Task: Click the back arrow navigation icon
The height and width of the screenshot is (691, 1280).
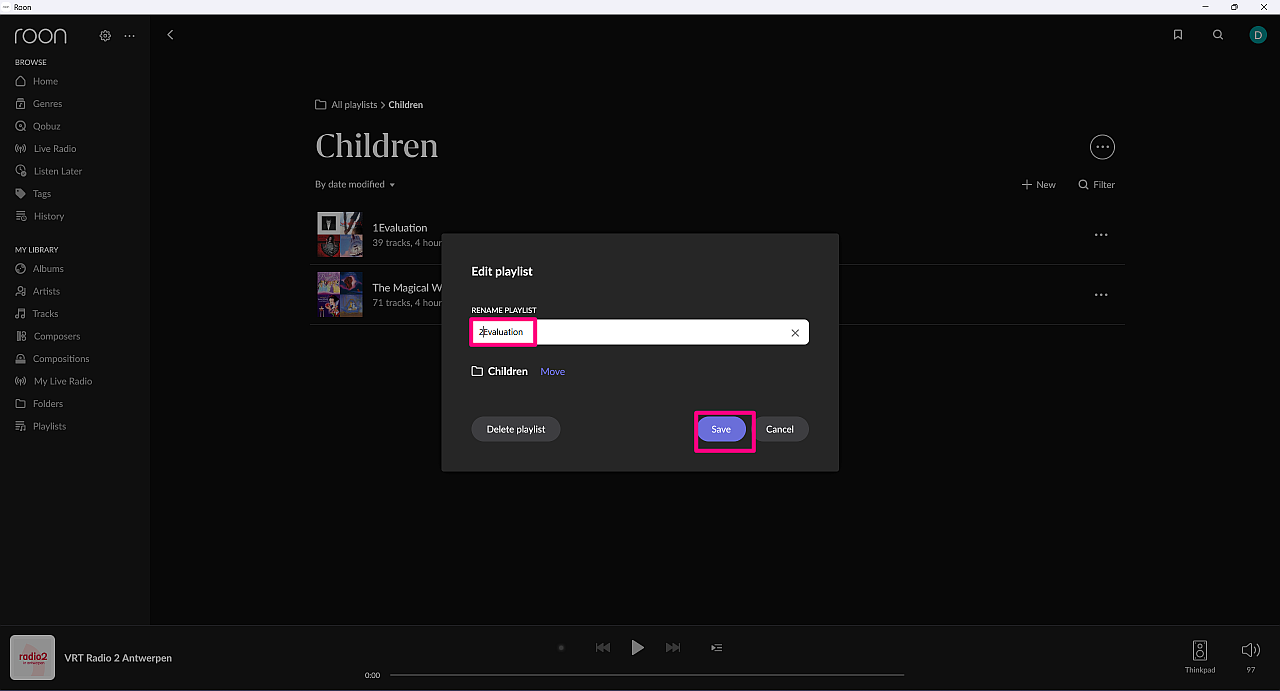Action: coord(170,35)
